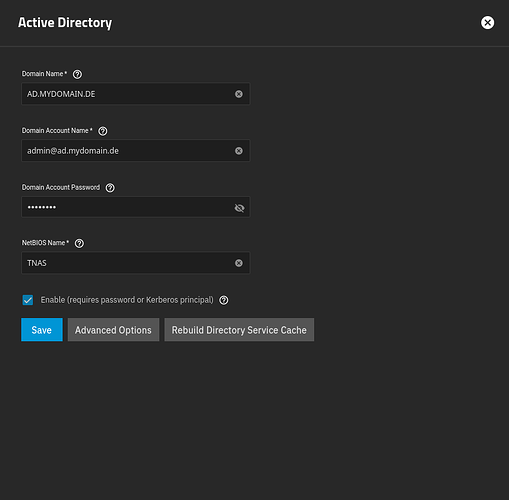Open Advanced Options
This screenshot has width=509, height=500.
113,330
